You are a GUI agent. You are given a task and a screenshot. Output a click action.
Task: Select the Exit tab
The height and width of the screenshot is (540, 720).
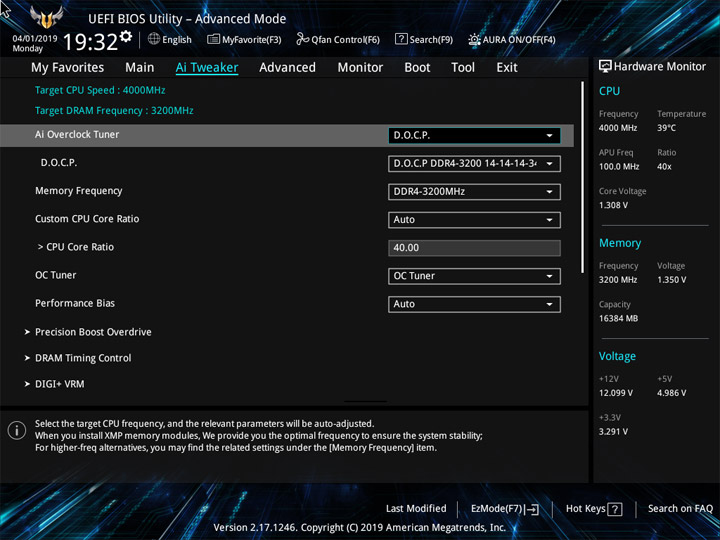point(507,68)
